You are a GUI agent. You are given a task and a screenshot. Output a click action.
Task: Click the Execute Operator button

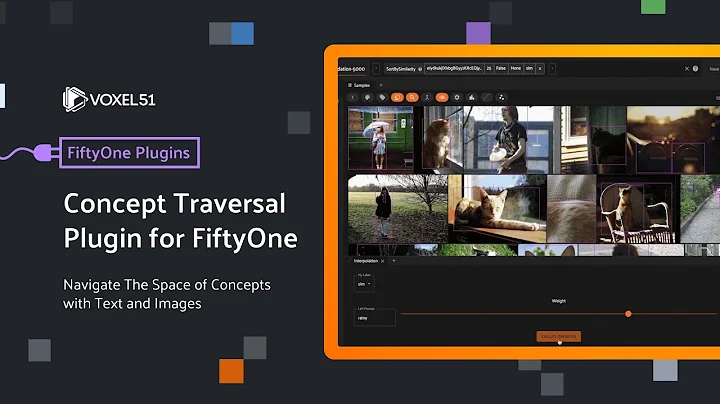point(558,337)
